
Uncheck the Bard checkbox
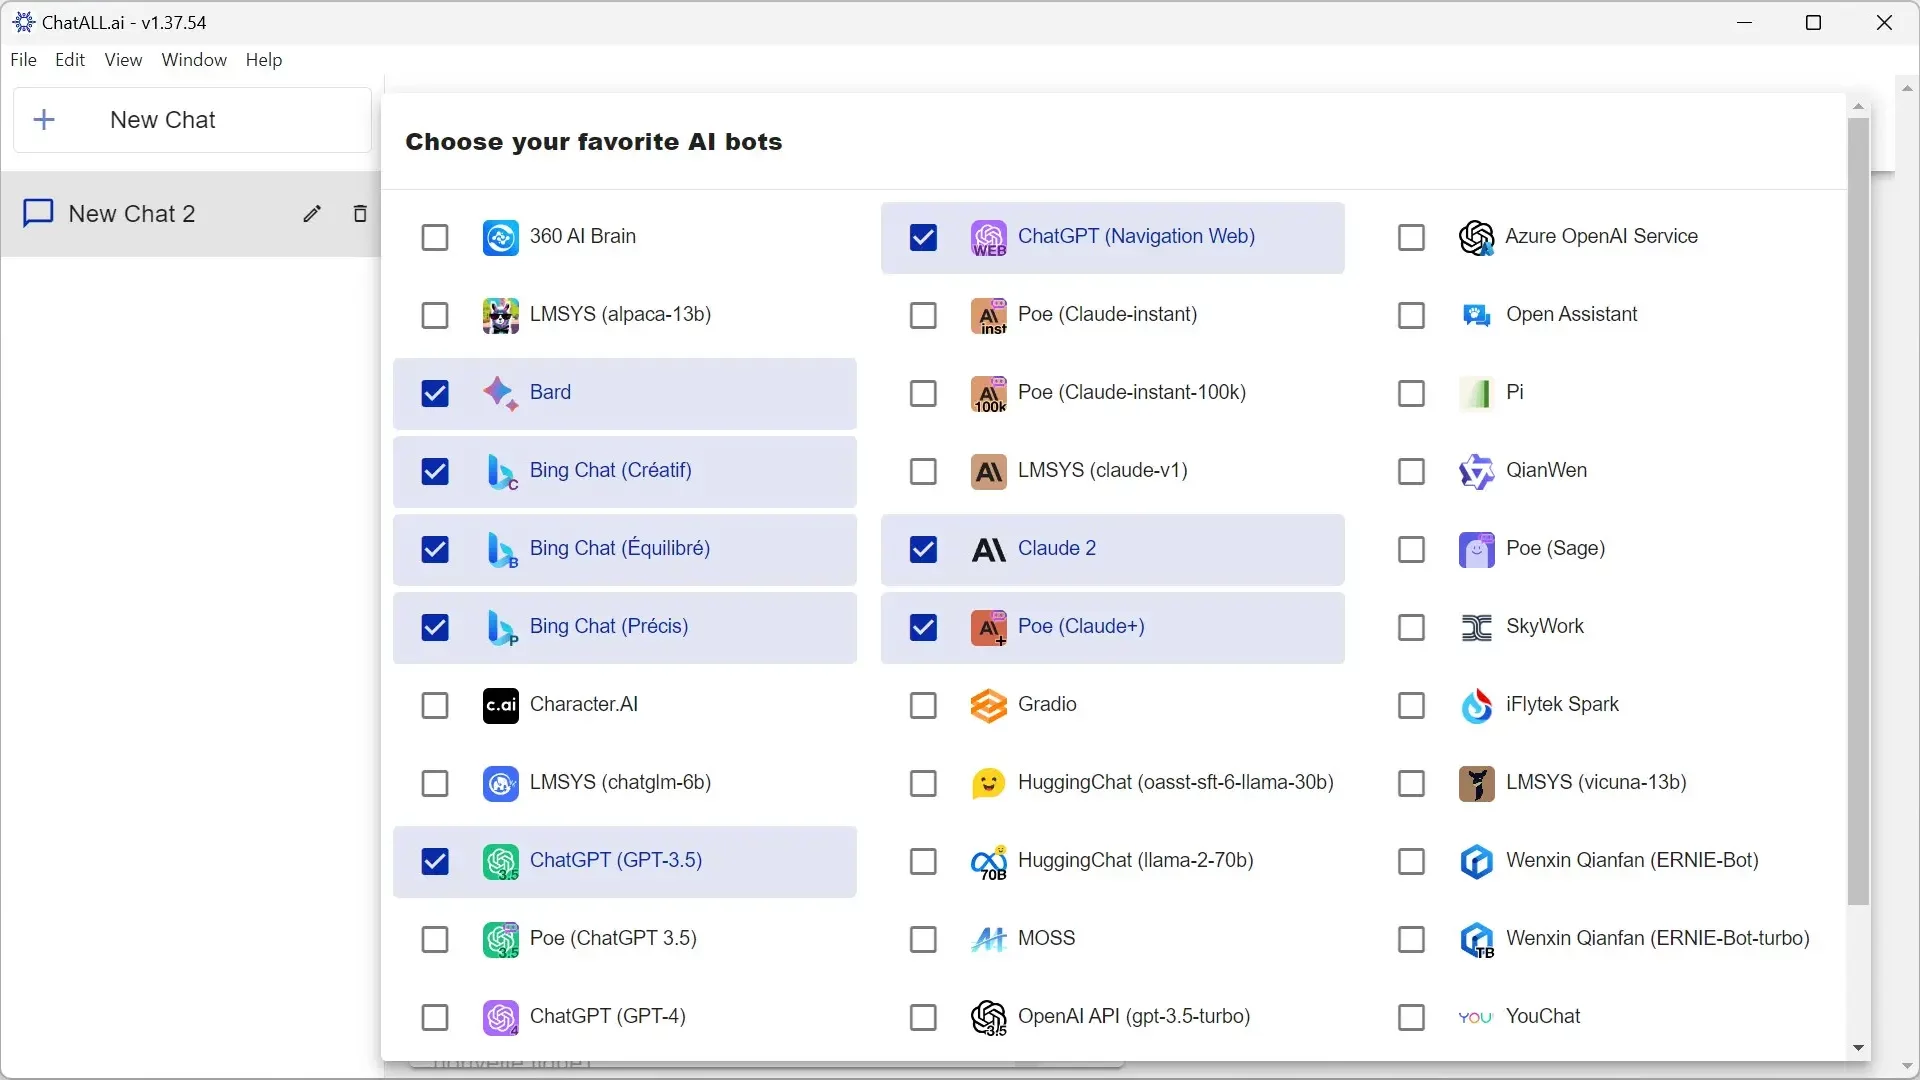click(435, 394)
